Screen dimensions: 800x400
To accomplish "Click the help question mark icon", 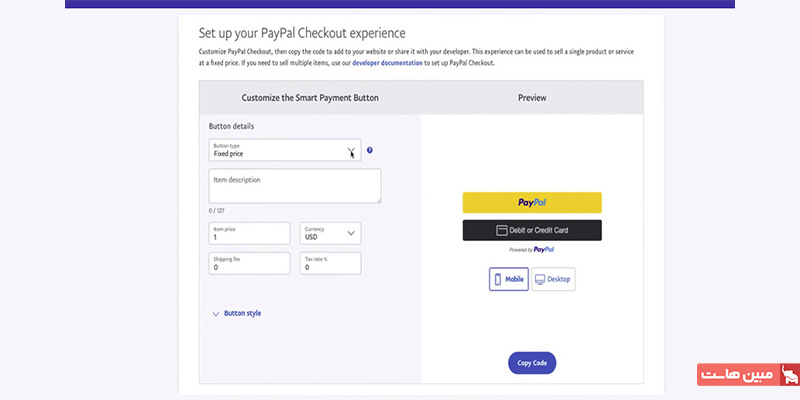I will point(370,150).
